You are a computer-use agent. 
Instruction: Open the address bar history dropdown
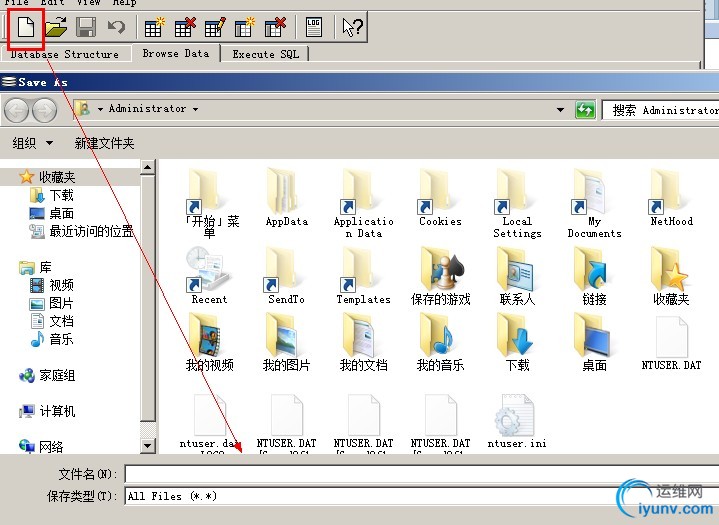tap(560, 110)
